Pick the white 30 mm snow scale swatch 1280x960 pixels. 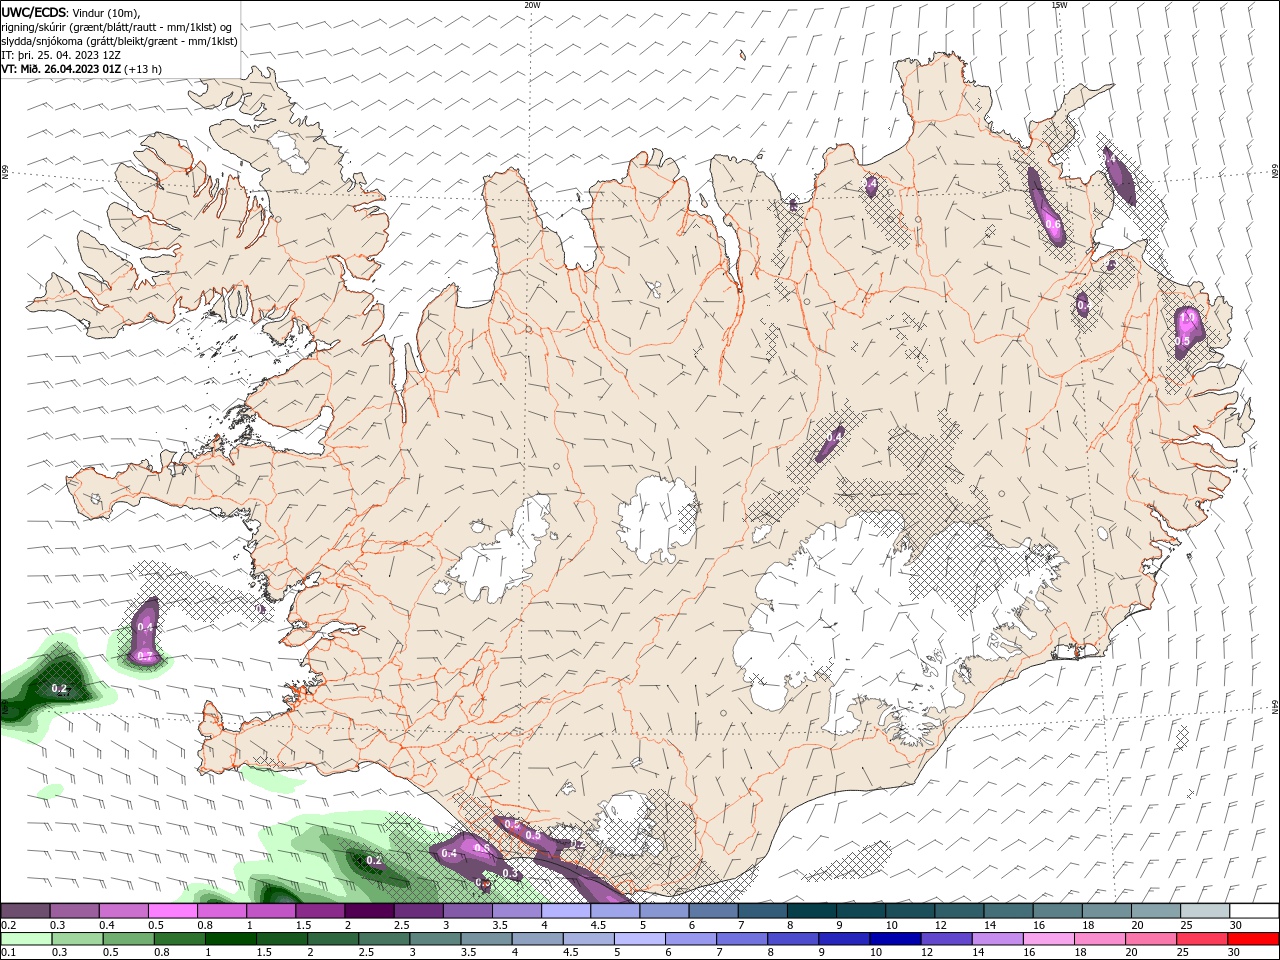tap(1254, 911)
